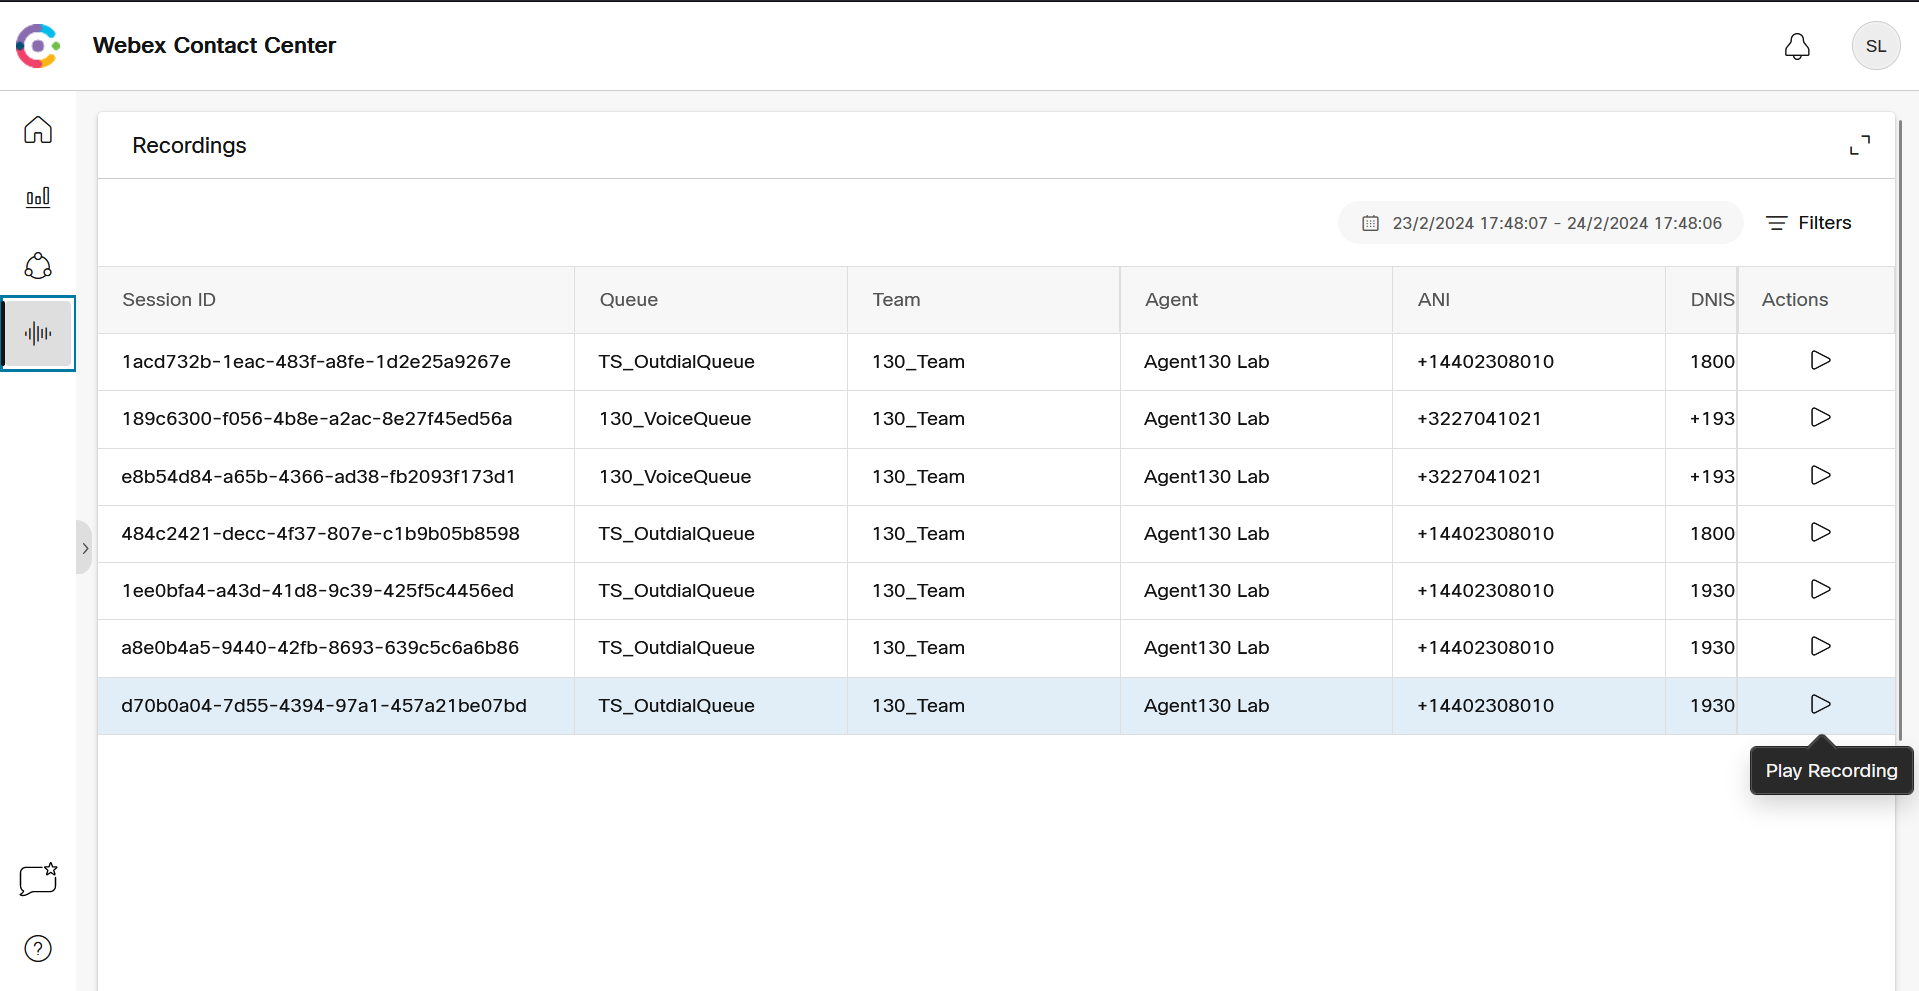Image resolution: width=1919 pixels, height=991 pixels.
Task: Expand the Recordings panel to full screen
Action: point(1859,145)
